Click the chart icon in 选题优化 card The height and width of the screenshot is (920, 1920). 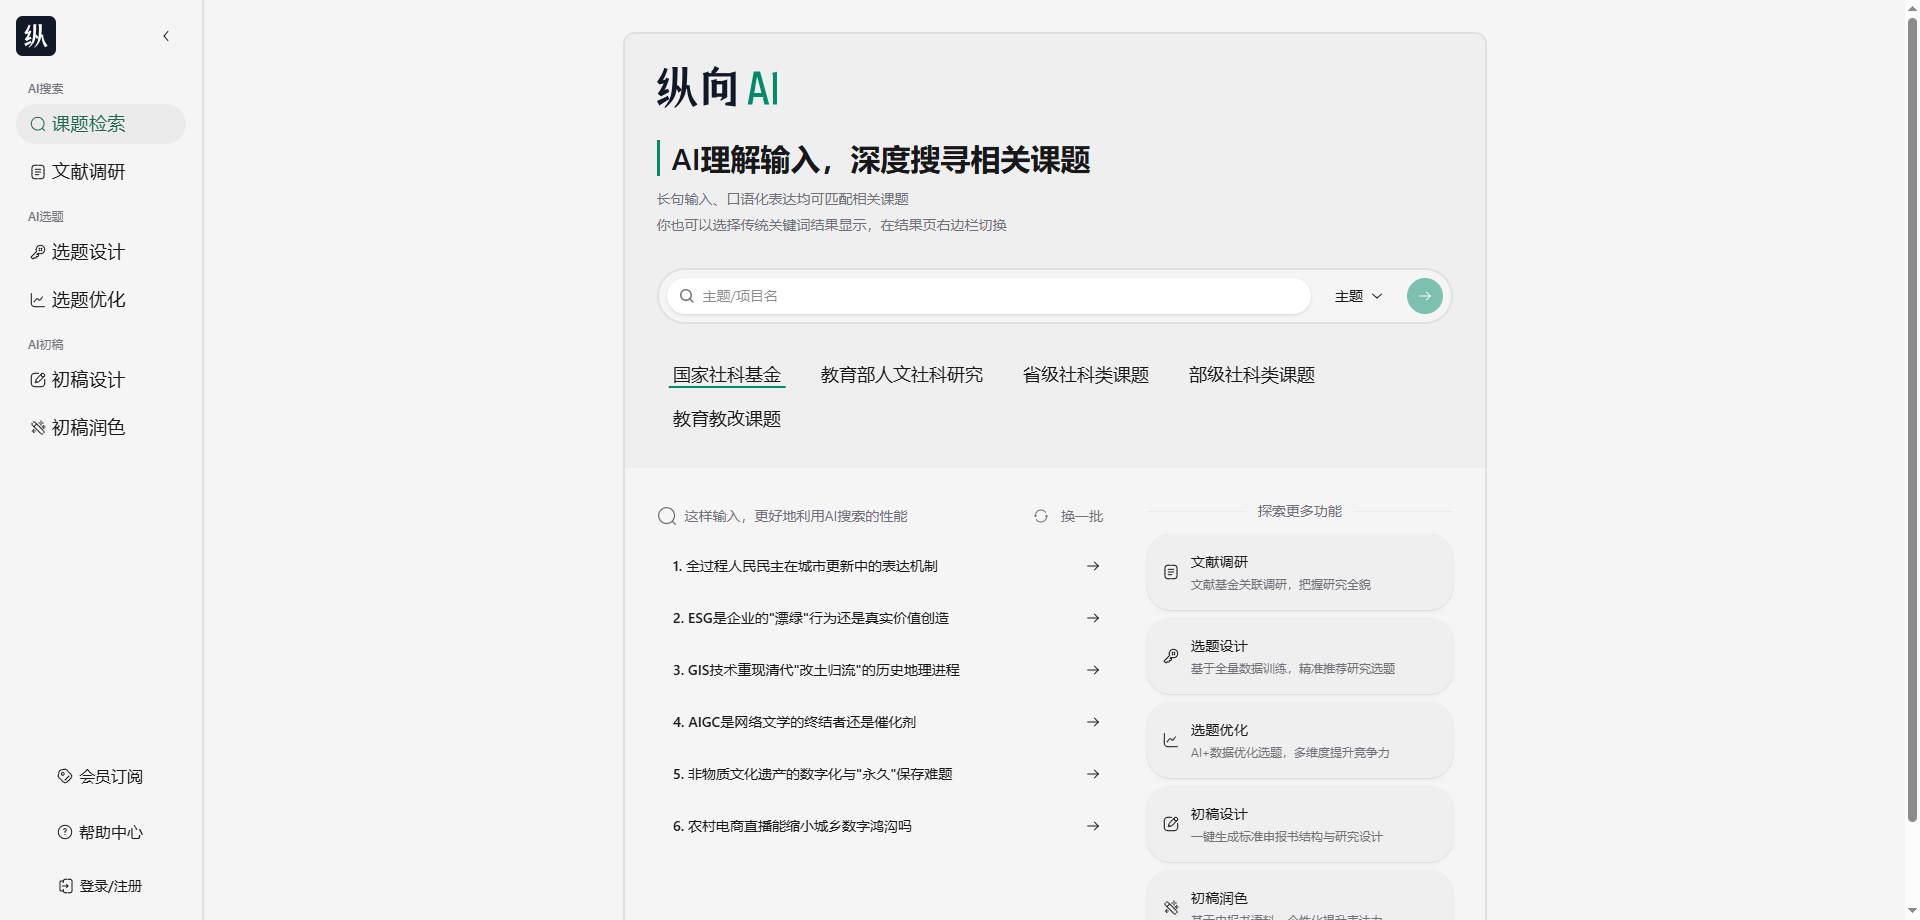[1171, 740]
